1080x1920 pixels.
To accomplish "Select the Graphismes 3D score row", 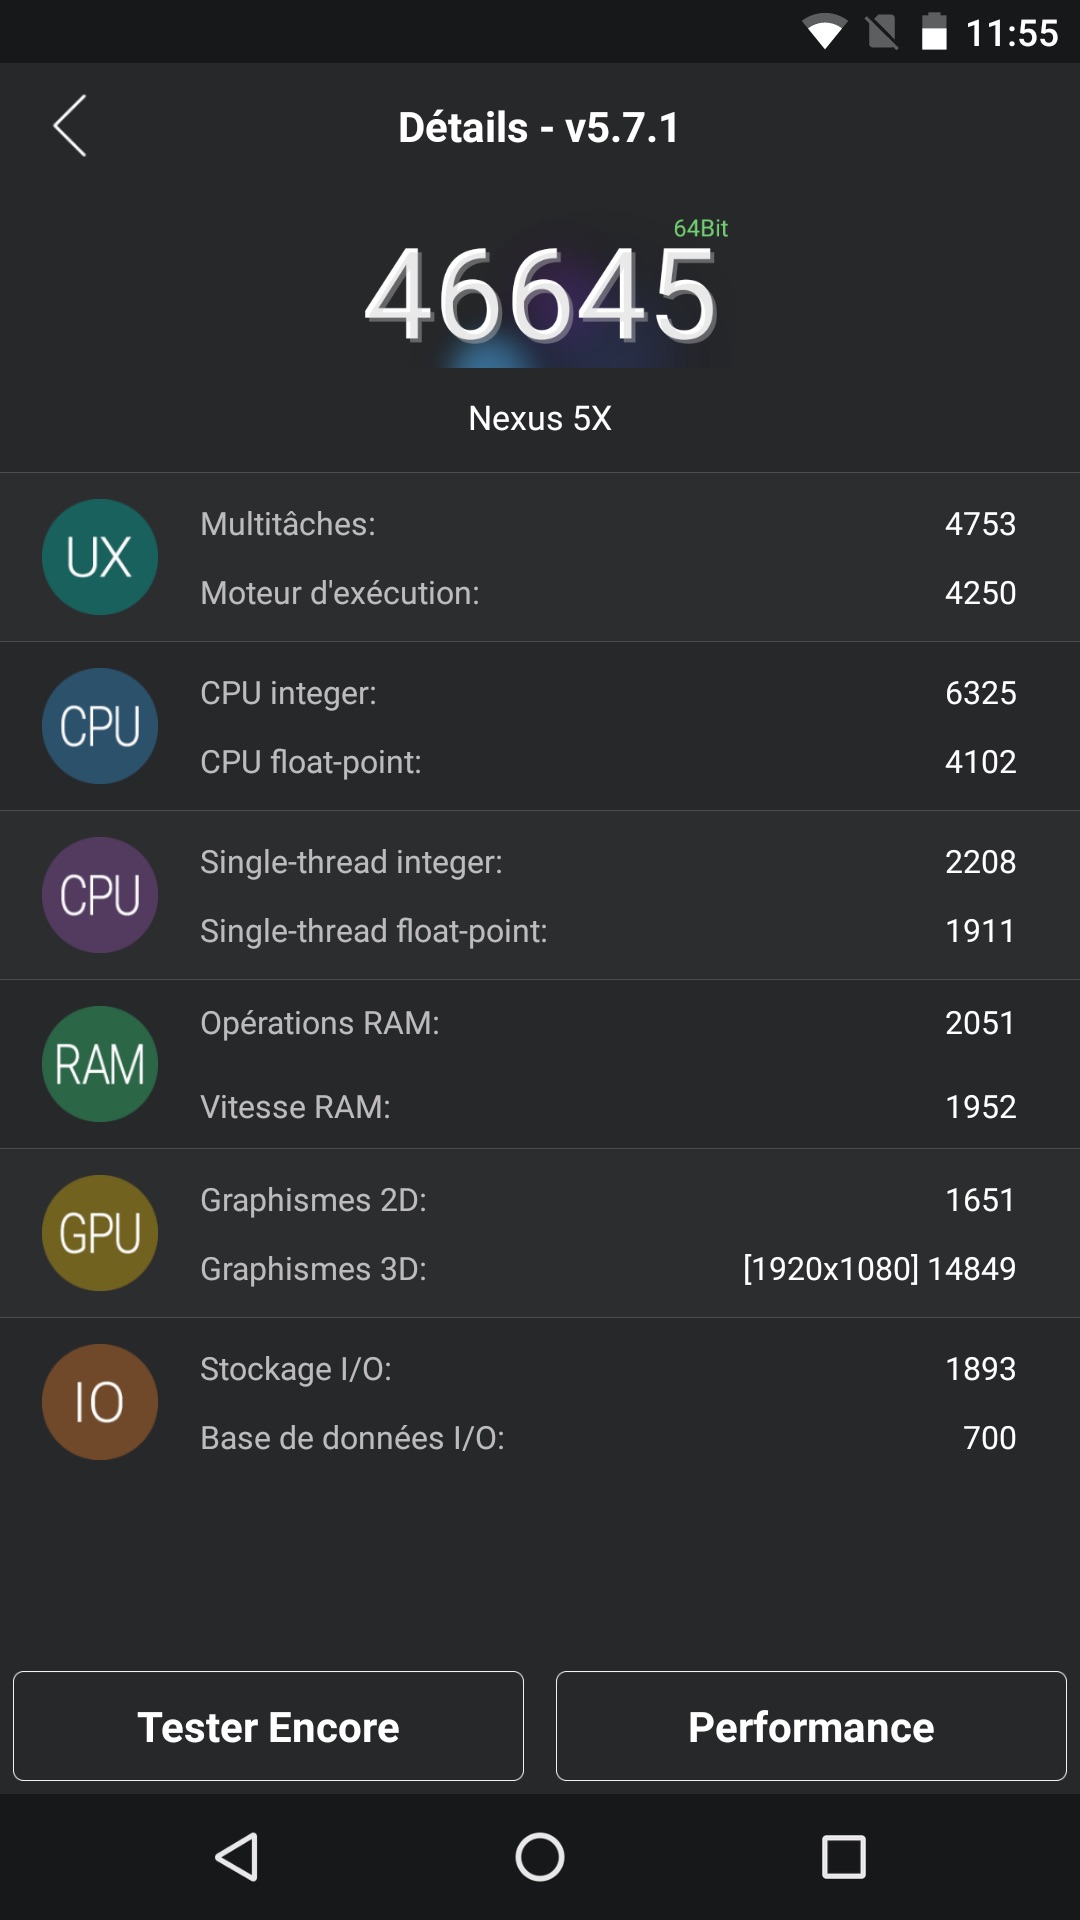I will tap(607, 1269).
